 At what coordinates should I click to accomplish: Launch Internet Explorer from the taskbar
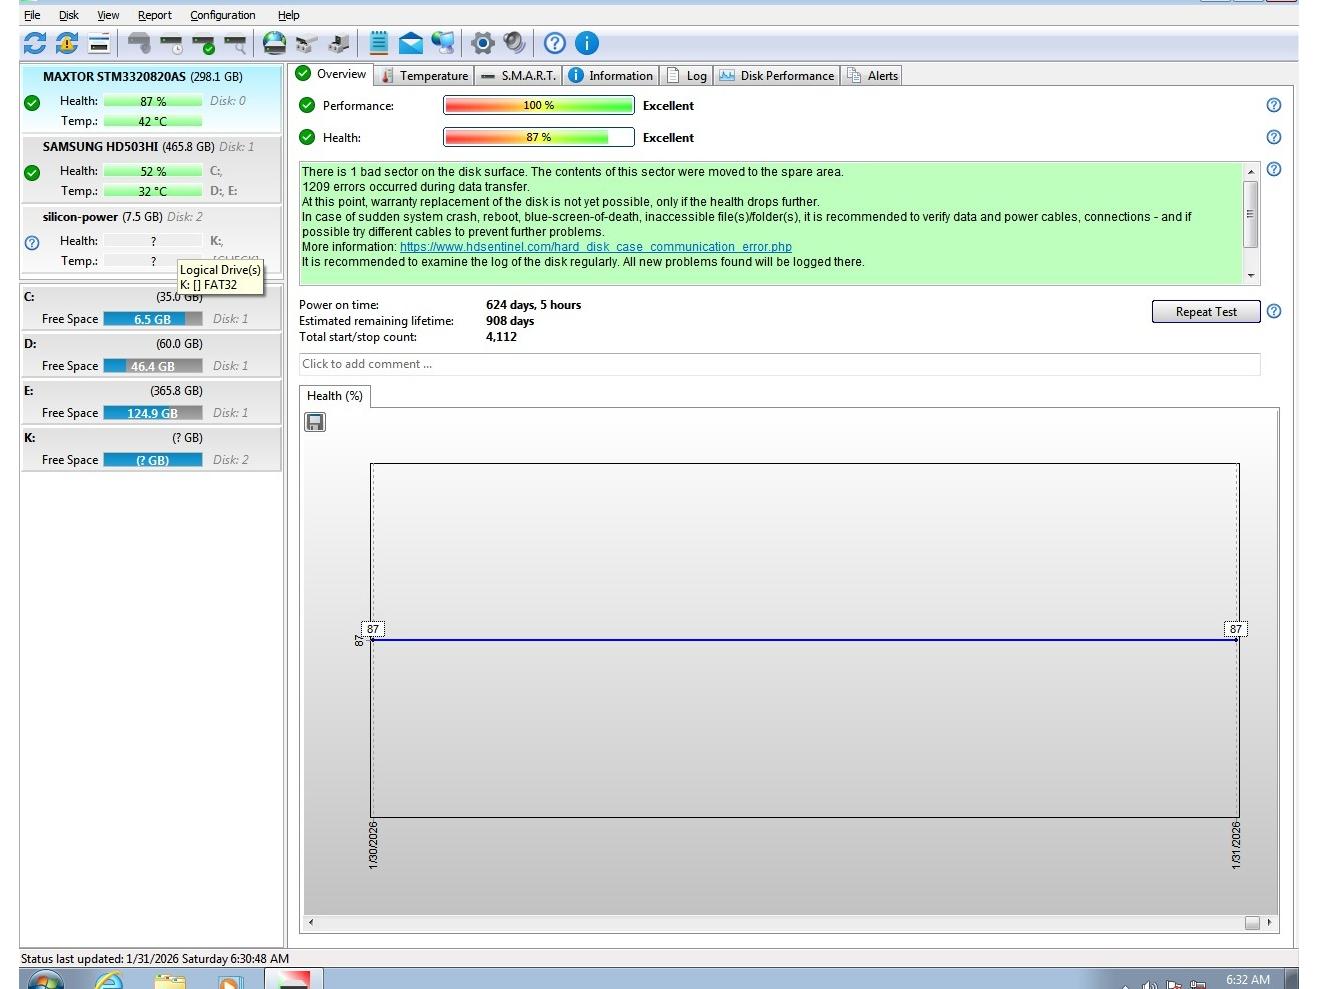pos(108,980)
